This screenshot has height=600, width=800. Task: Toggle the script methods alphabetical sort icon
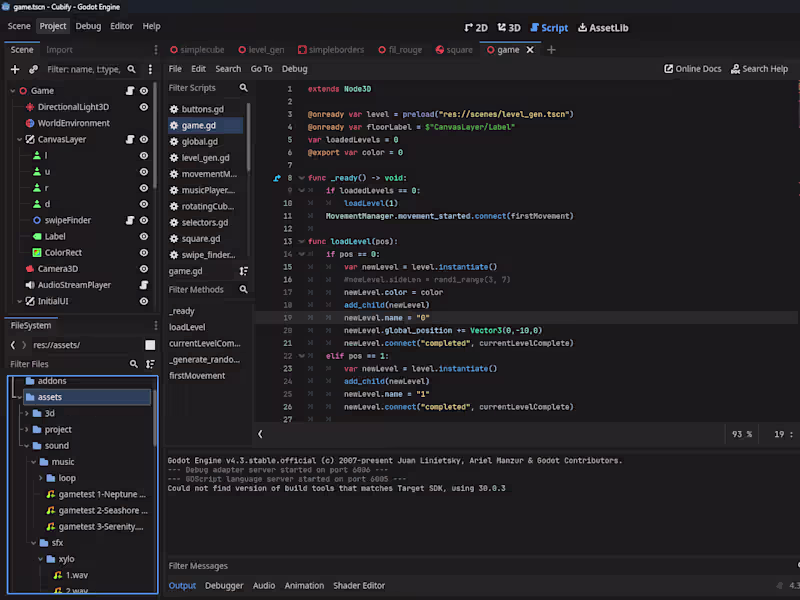click(244, 271)
